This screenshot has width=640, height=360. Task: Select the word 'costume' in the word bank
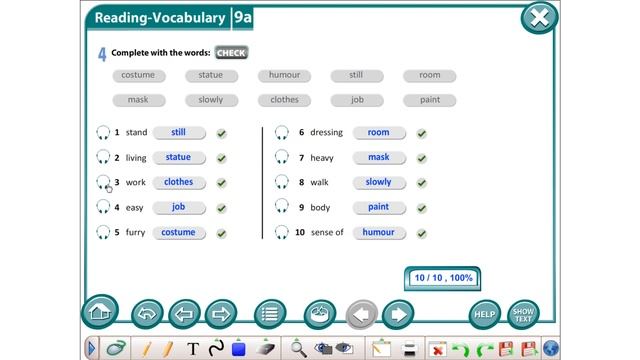click(x=139, y=76)
